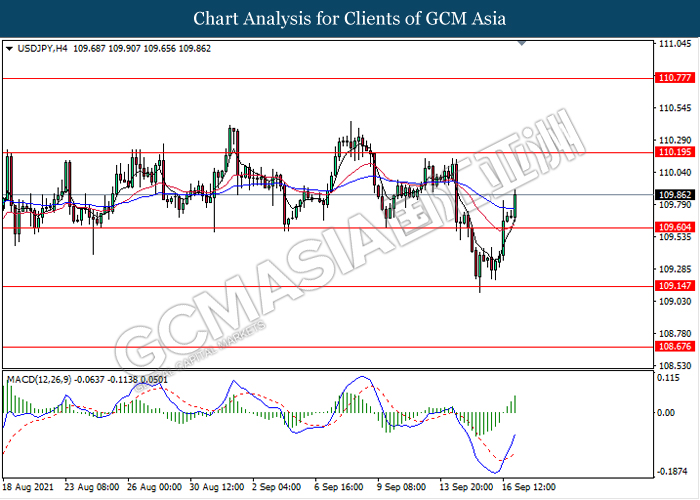Click the 110.545 price axis value
This screenshot has height=500, width=700.
pyautogui.click(x=675, y=108)
